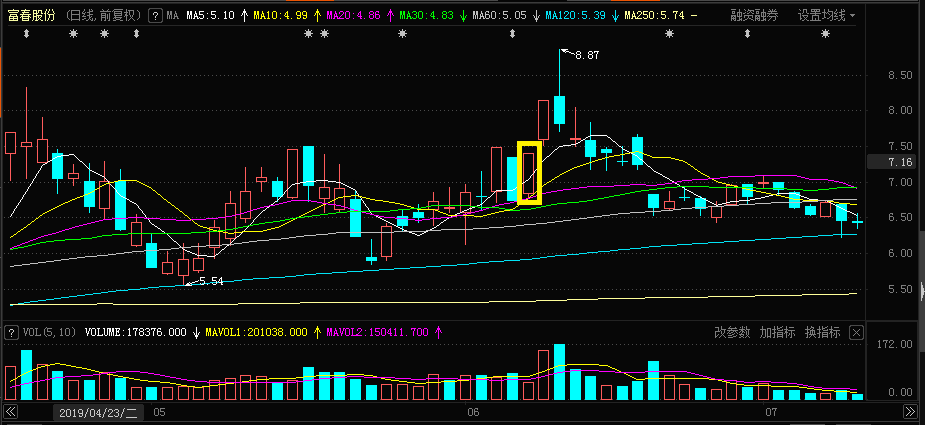Open the 设置均线 dropdown
The width and height of the screenshot is (925, 425).
point(826,16)
